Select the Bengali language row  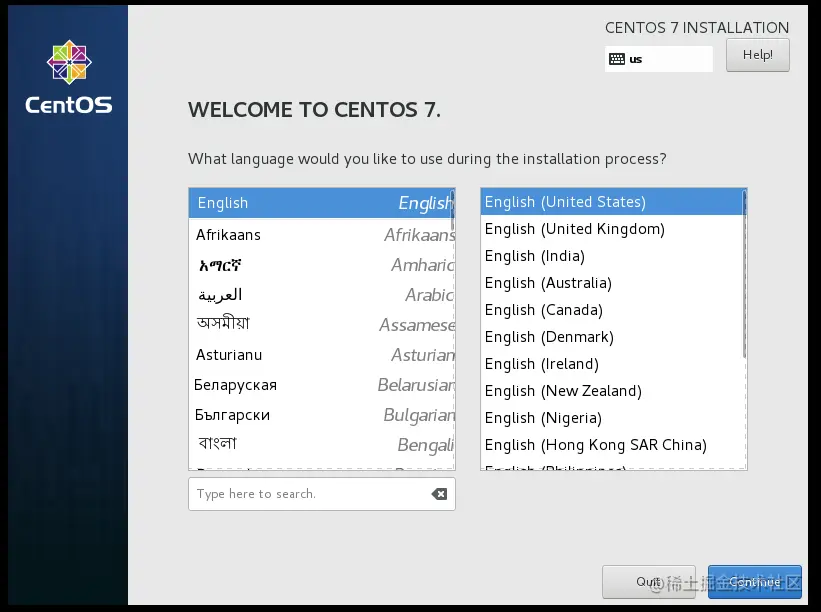tap(321, 444)
